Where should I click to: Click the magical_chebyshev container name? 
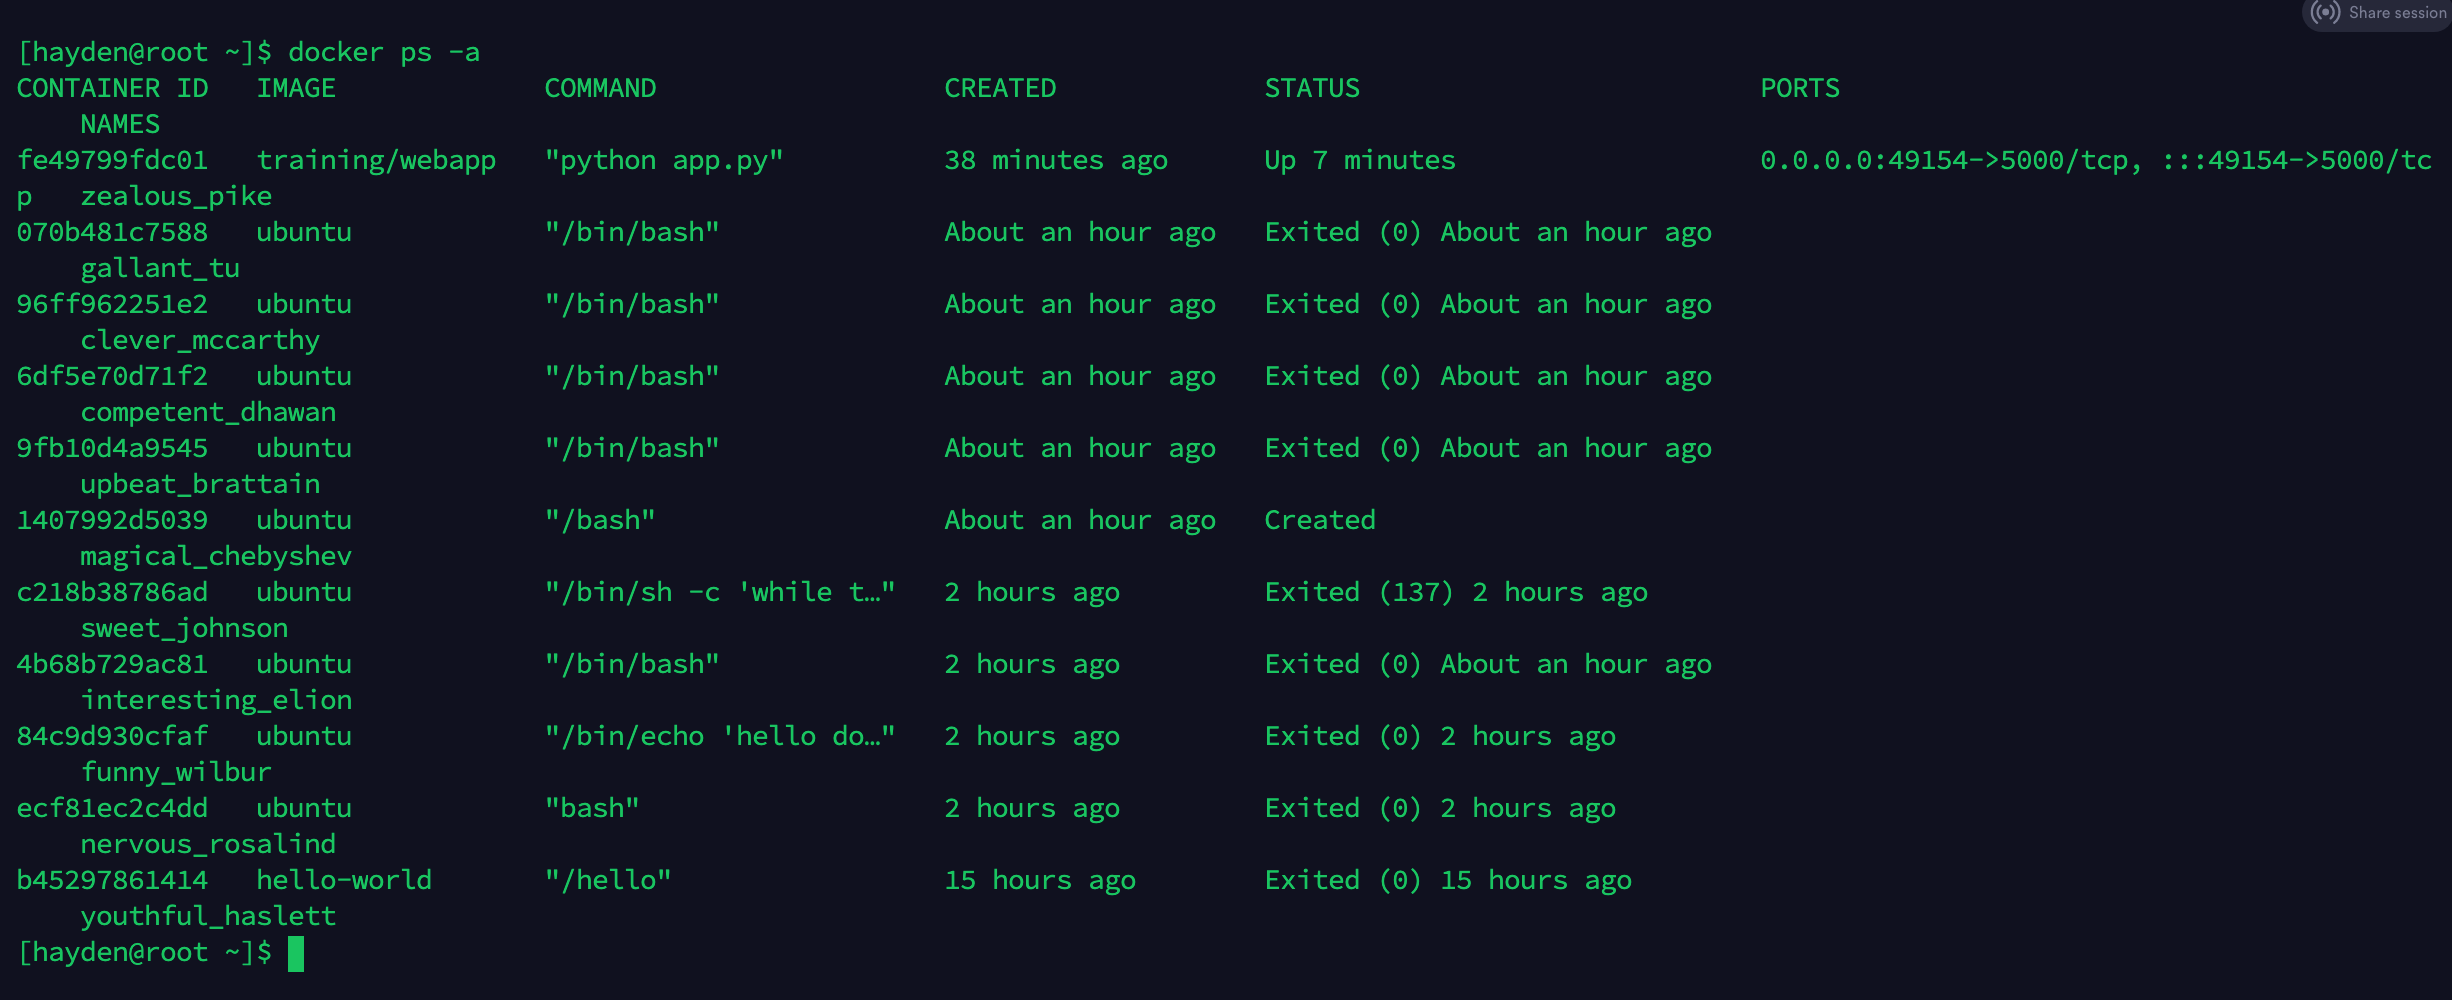(x=216, y=557)
